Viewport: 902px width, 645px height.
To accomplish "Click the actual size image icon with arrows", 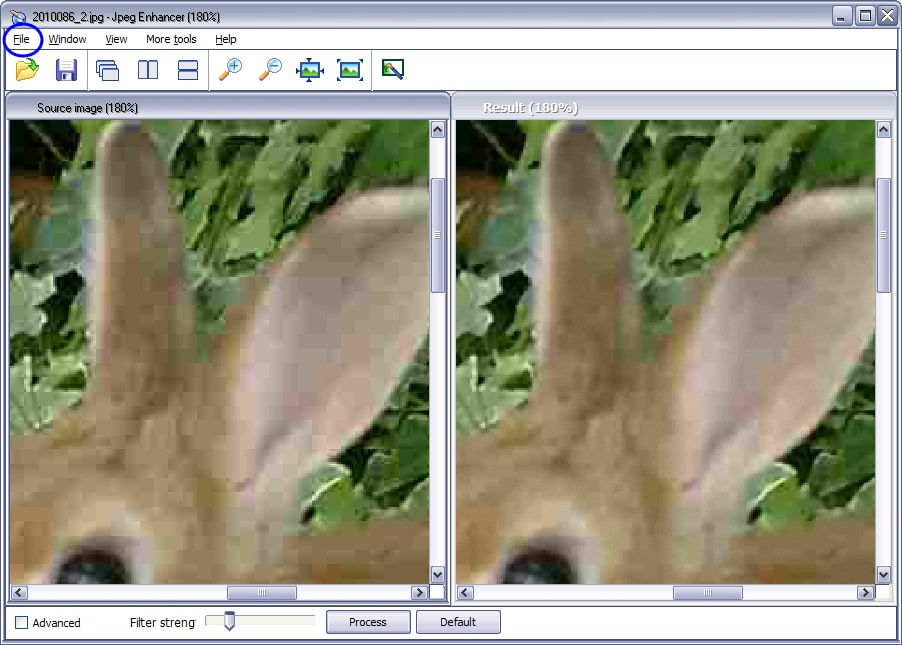I will 310,70.
